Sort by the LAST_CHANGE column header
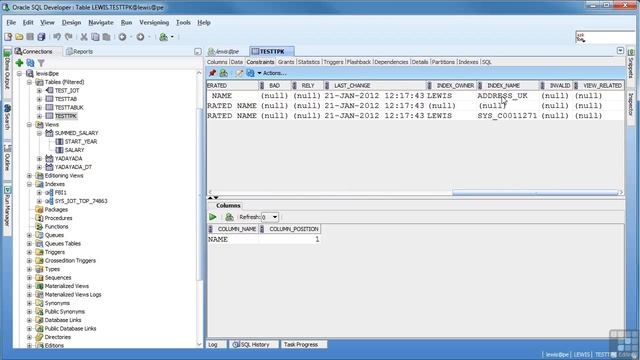Viewport: 640px width, 360px height. (376, 85)
